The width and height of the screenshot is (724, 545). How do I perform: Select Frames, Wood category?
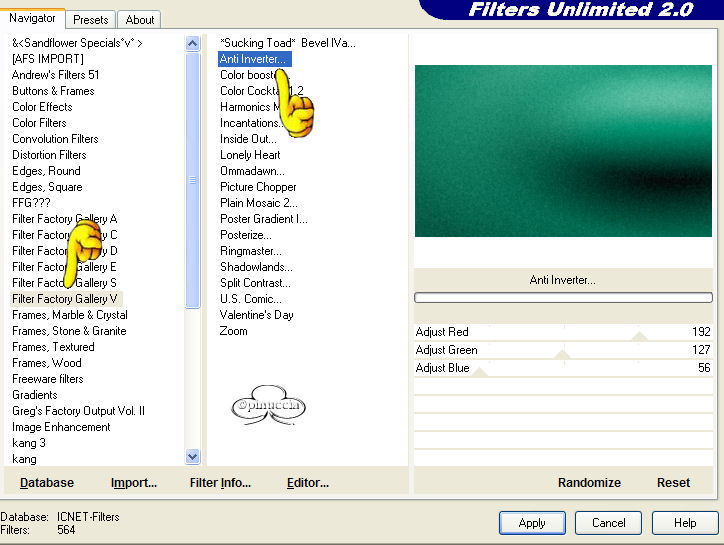pyautogui.click(x=47, y=363)
